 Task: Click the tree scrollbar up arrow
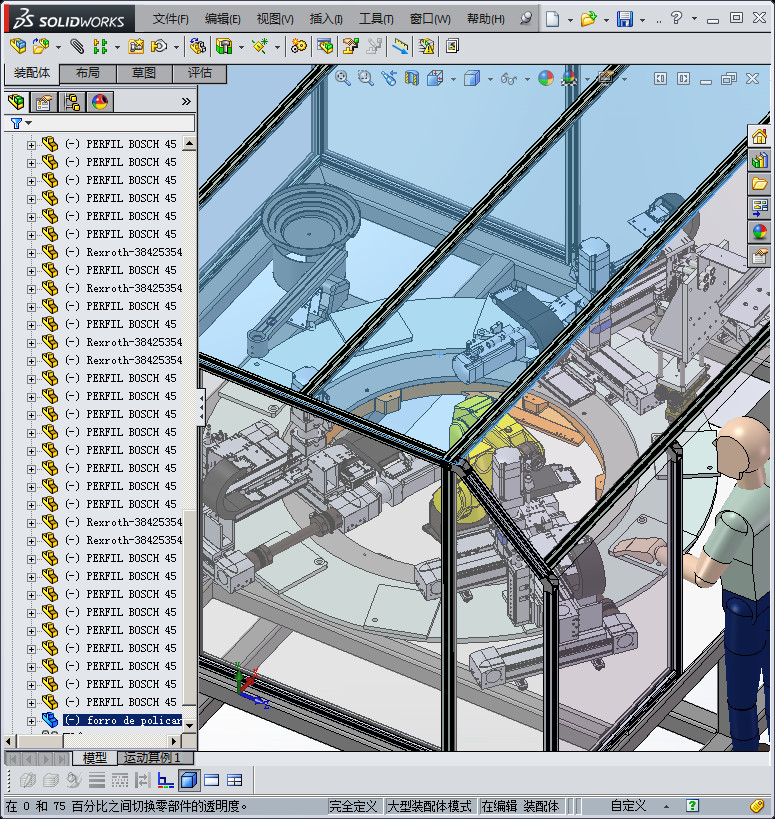189,144
